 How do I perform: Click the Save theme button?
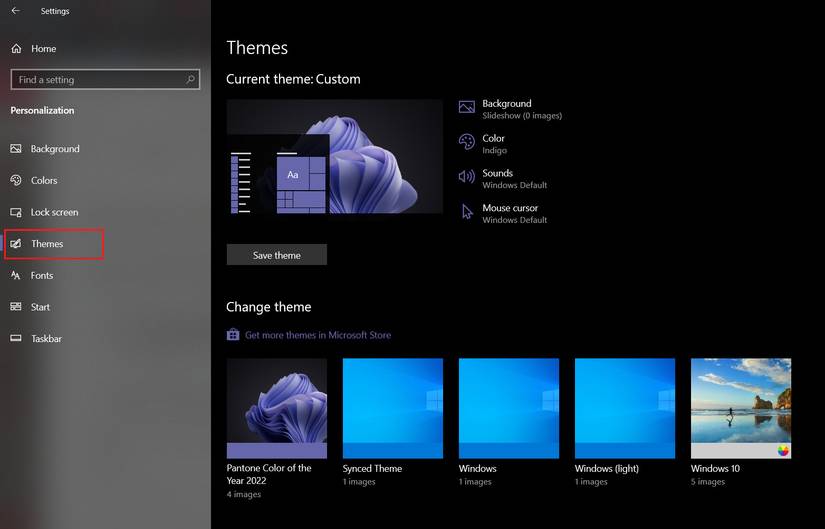point(277,255)
